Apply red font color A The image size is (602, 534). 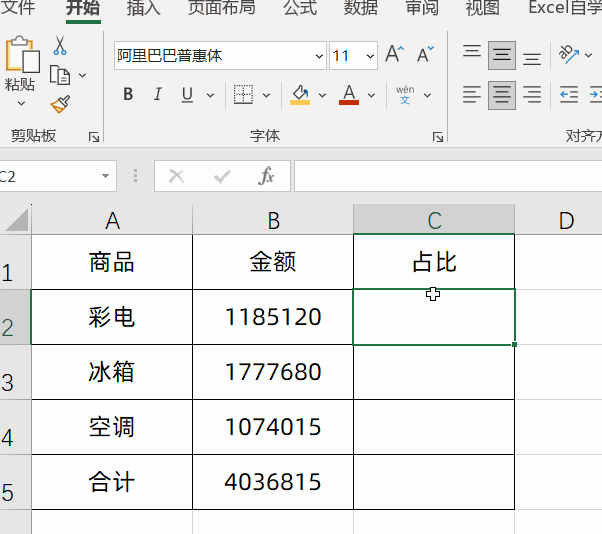tap(349, 94)
